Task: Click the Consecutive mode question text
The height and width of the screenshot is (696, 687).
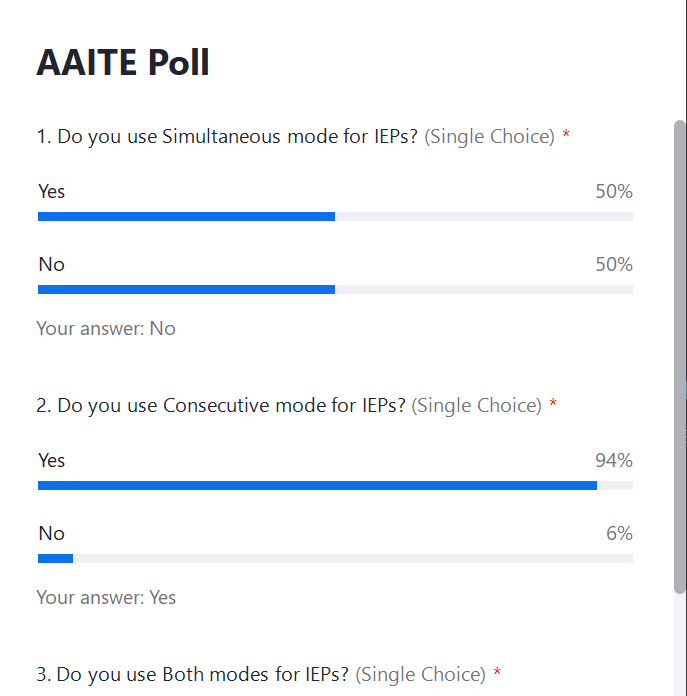Action: tap(222, 406)
